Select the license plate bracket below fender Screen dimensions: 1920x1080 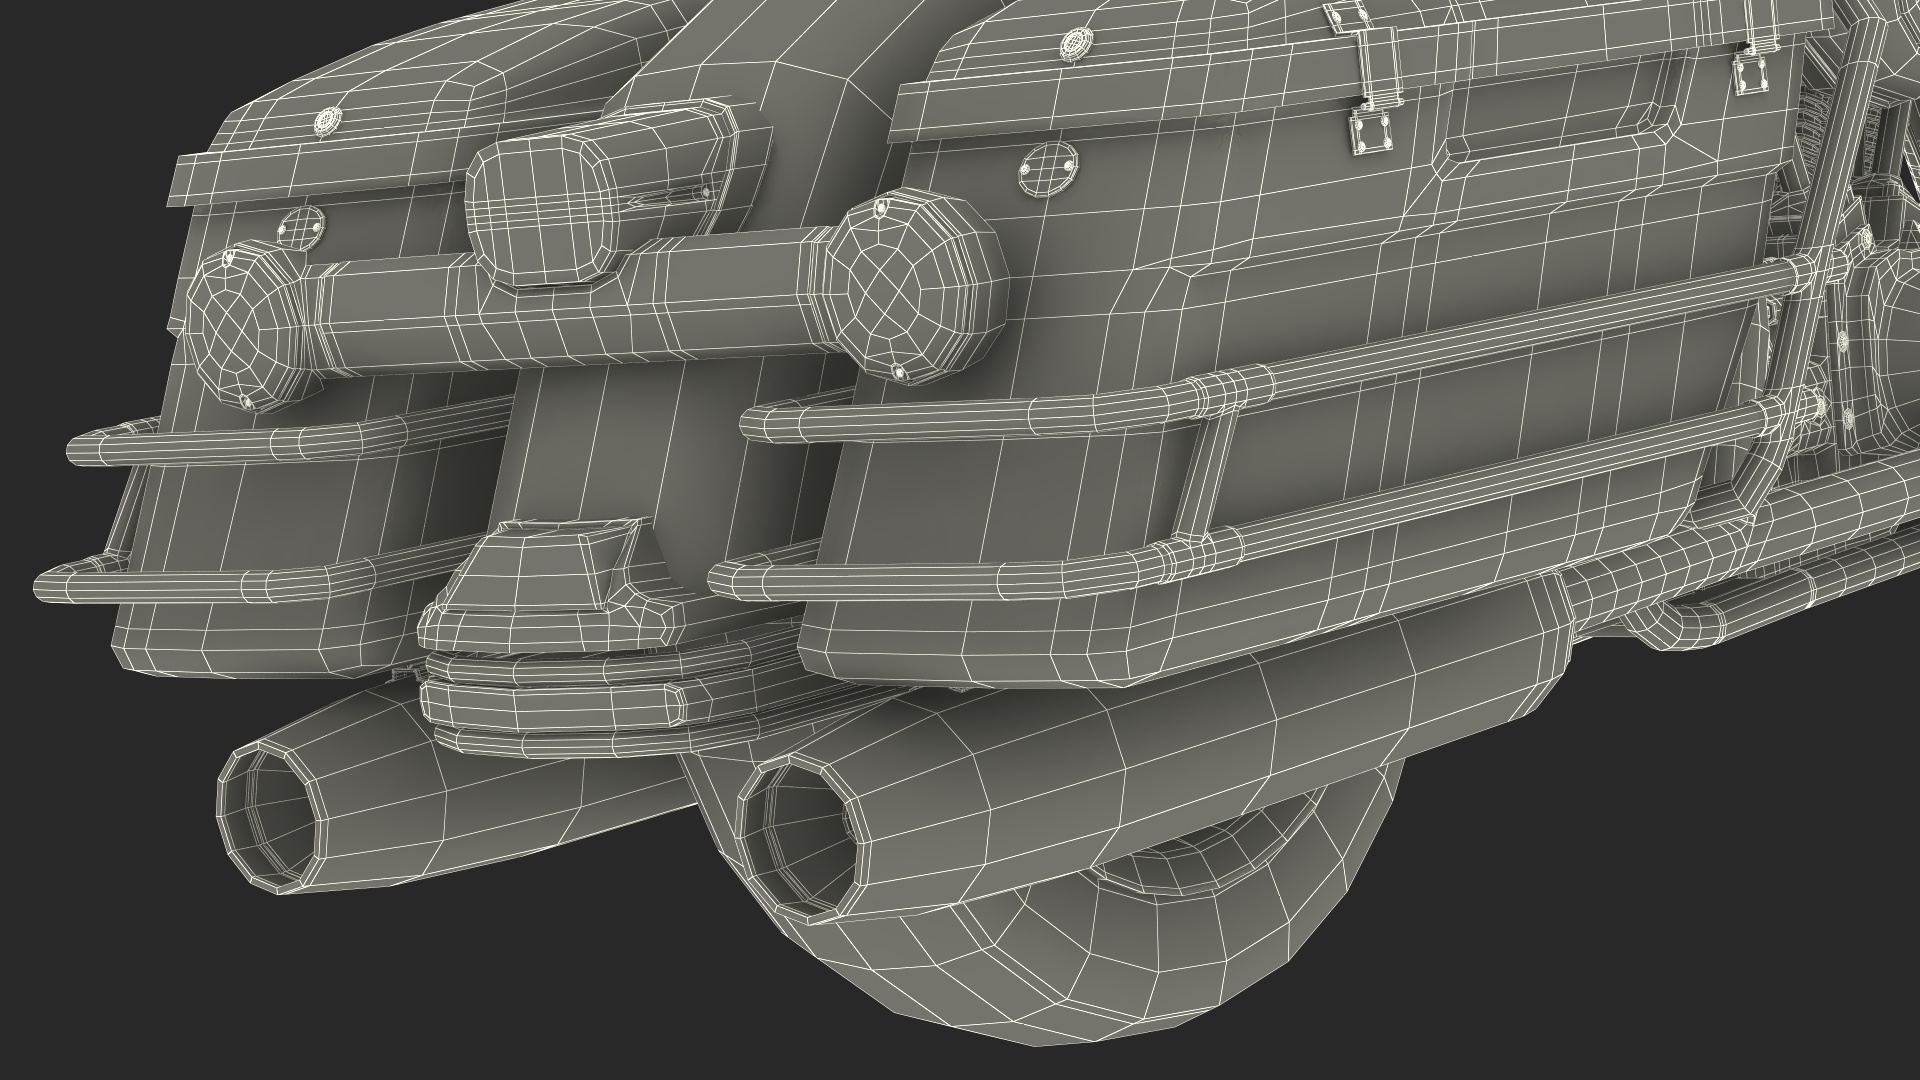coord(548,585)
